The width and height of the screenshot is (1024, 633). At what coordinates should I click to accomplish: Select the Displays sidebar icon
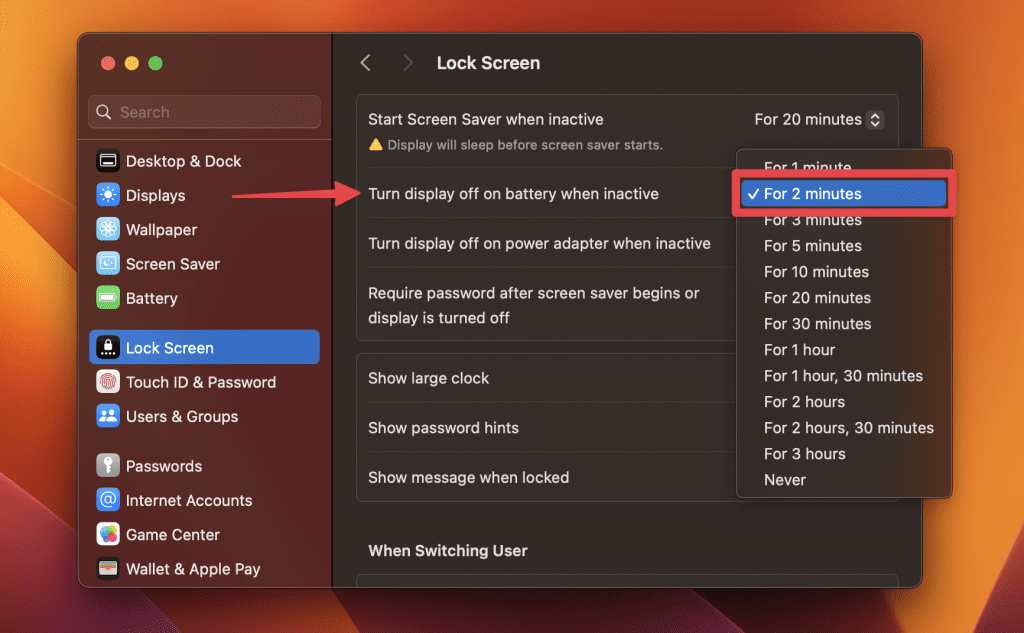(x=108, y=195)
